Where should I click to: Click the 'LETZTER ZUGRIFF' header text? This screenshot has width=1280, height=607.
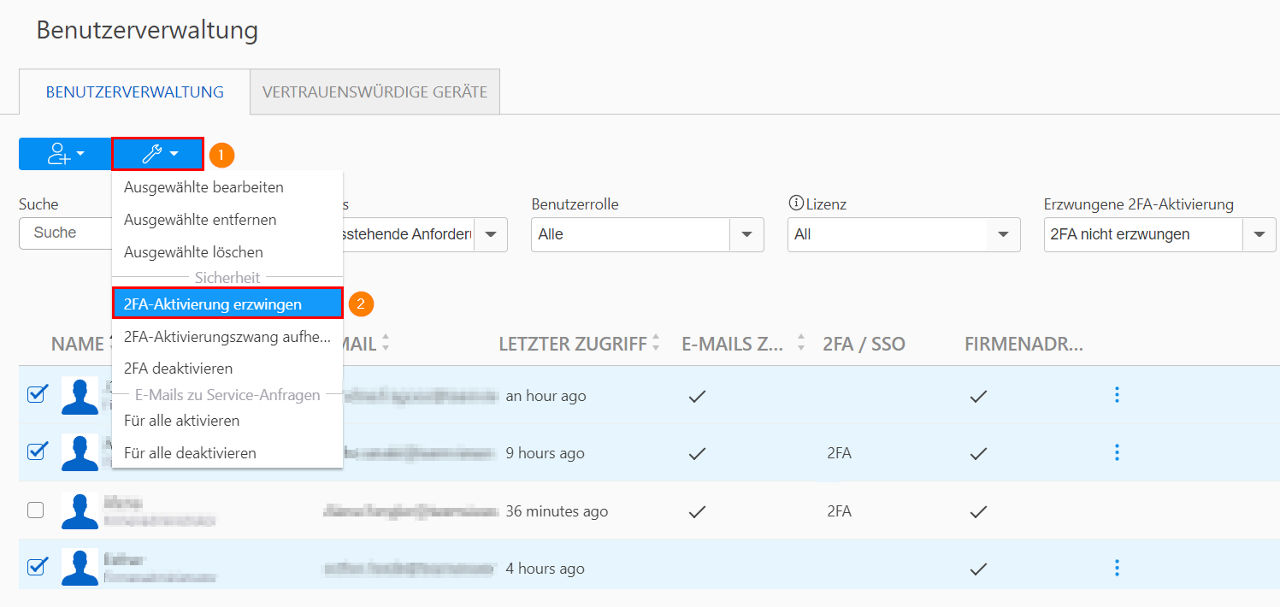point(573,344)
